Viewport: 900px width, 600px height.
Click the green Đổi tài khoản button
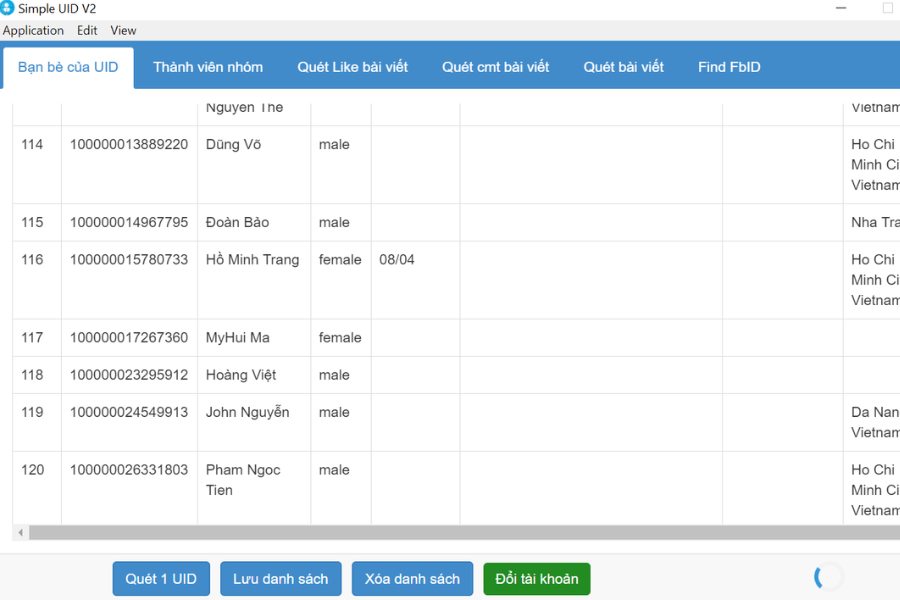536,579
